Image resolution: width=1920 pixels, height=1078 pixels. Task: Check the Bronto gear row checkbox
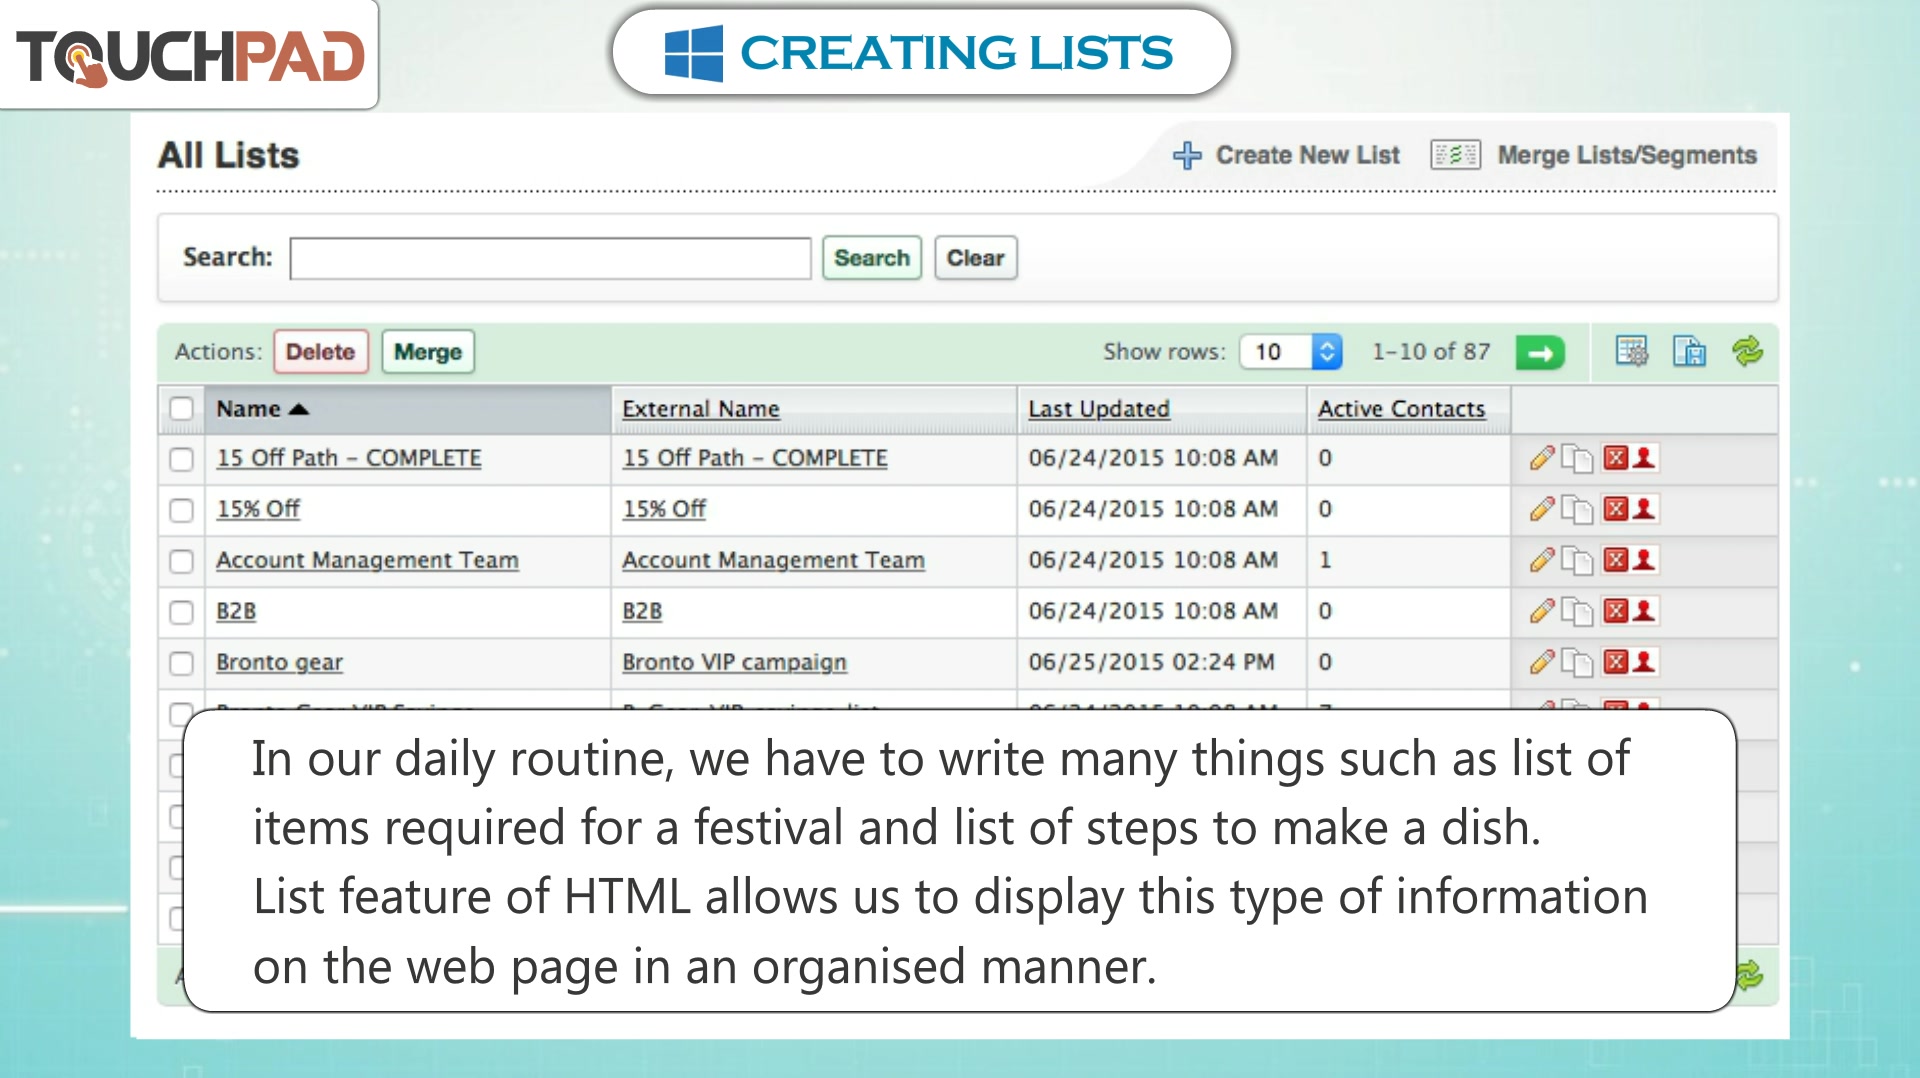(x=181, y=663)
